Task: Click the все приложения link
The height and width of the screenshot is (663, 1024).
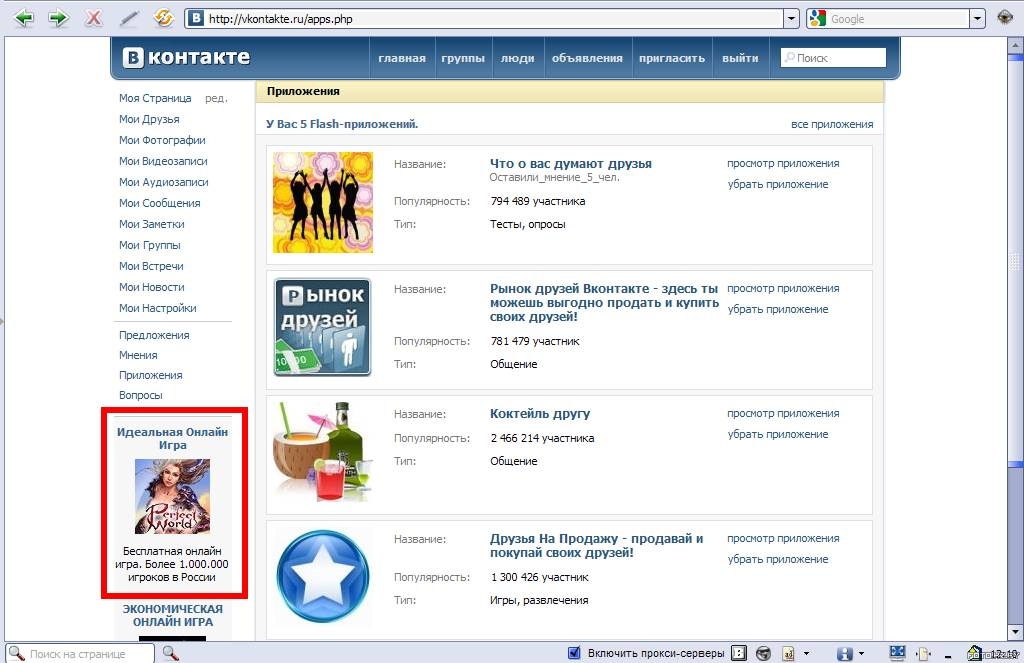Action: 832,124
